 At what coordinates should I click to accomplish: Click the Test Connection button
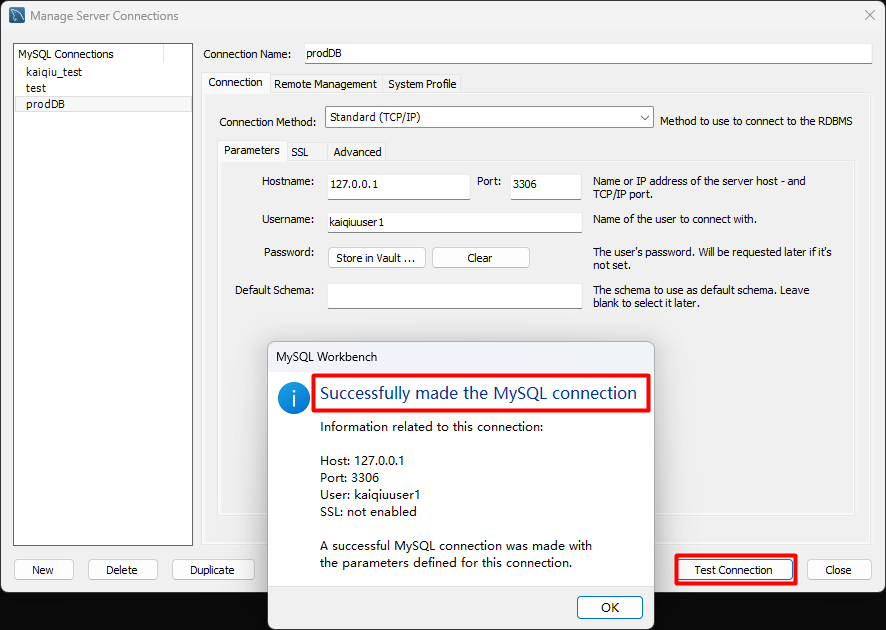coord(733,570)
